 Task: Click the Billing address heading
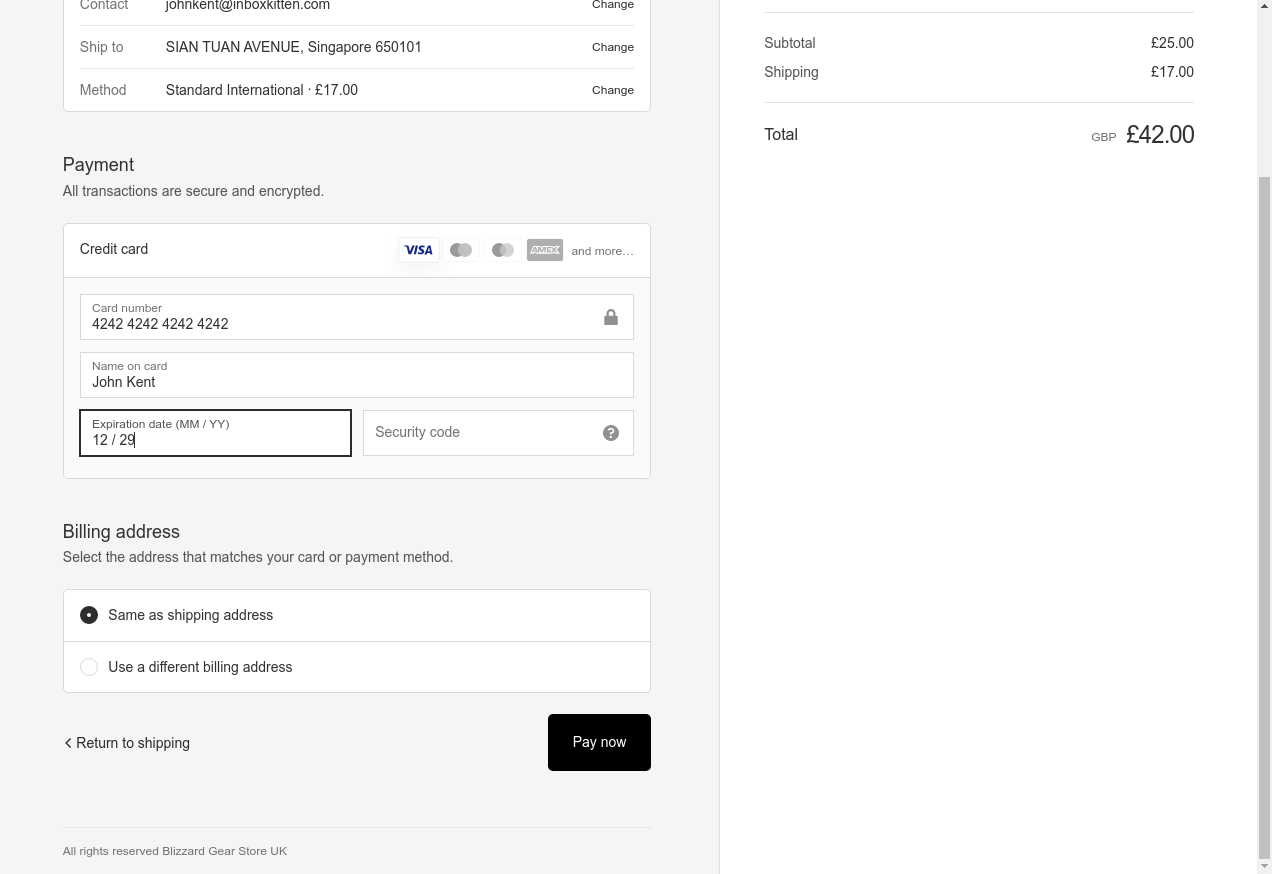tap(121, 532)
